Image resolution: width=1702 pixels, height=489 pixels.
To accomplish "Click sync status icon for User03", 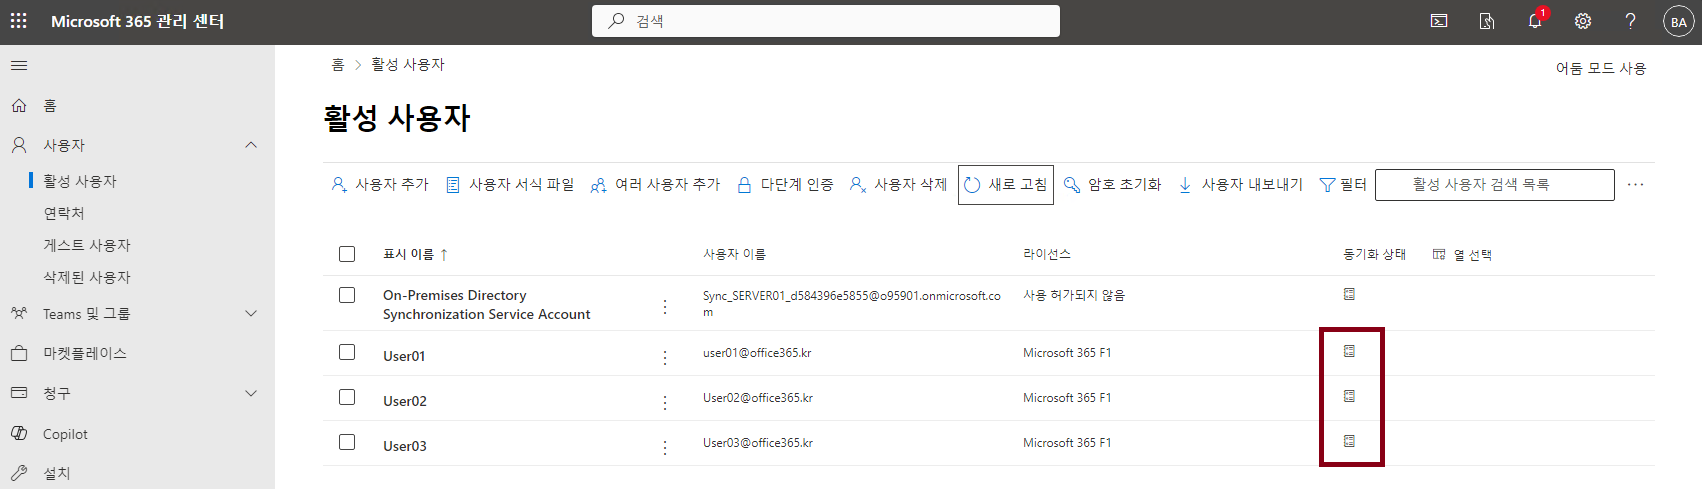I will [x=1349, y=441].
